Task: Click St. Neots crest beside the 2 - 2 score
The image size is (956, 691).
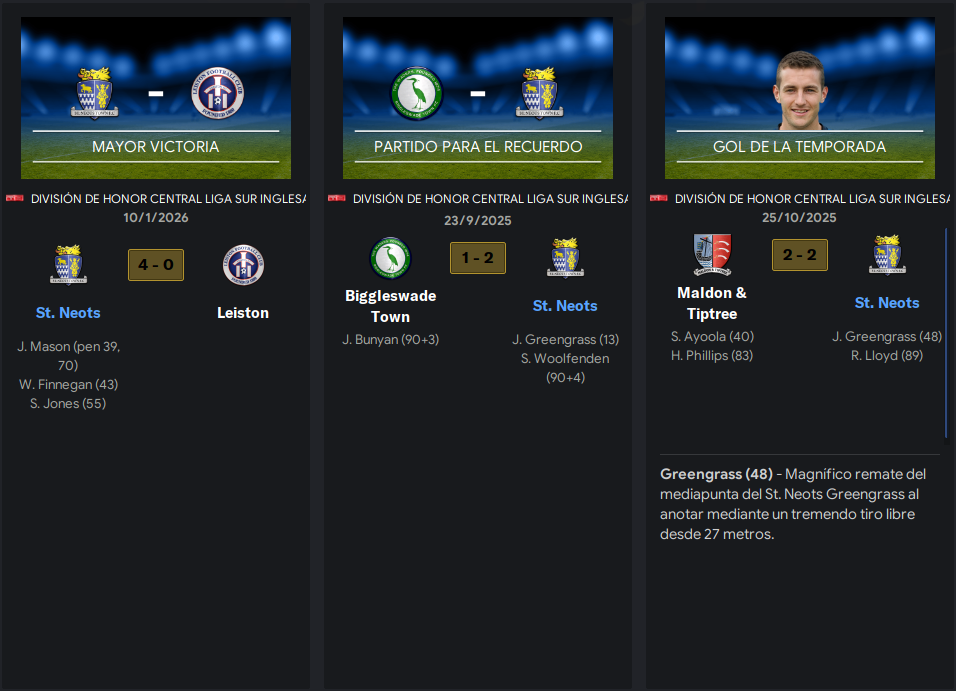Action: point(887,255)
